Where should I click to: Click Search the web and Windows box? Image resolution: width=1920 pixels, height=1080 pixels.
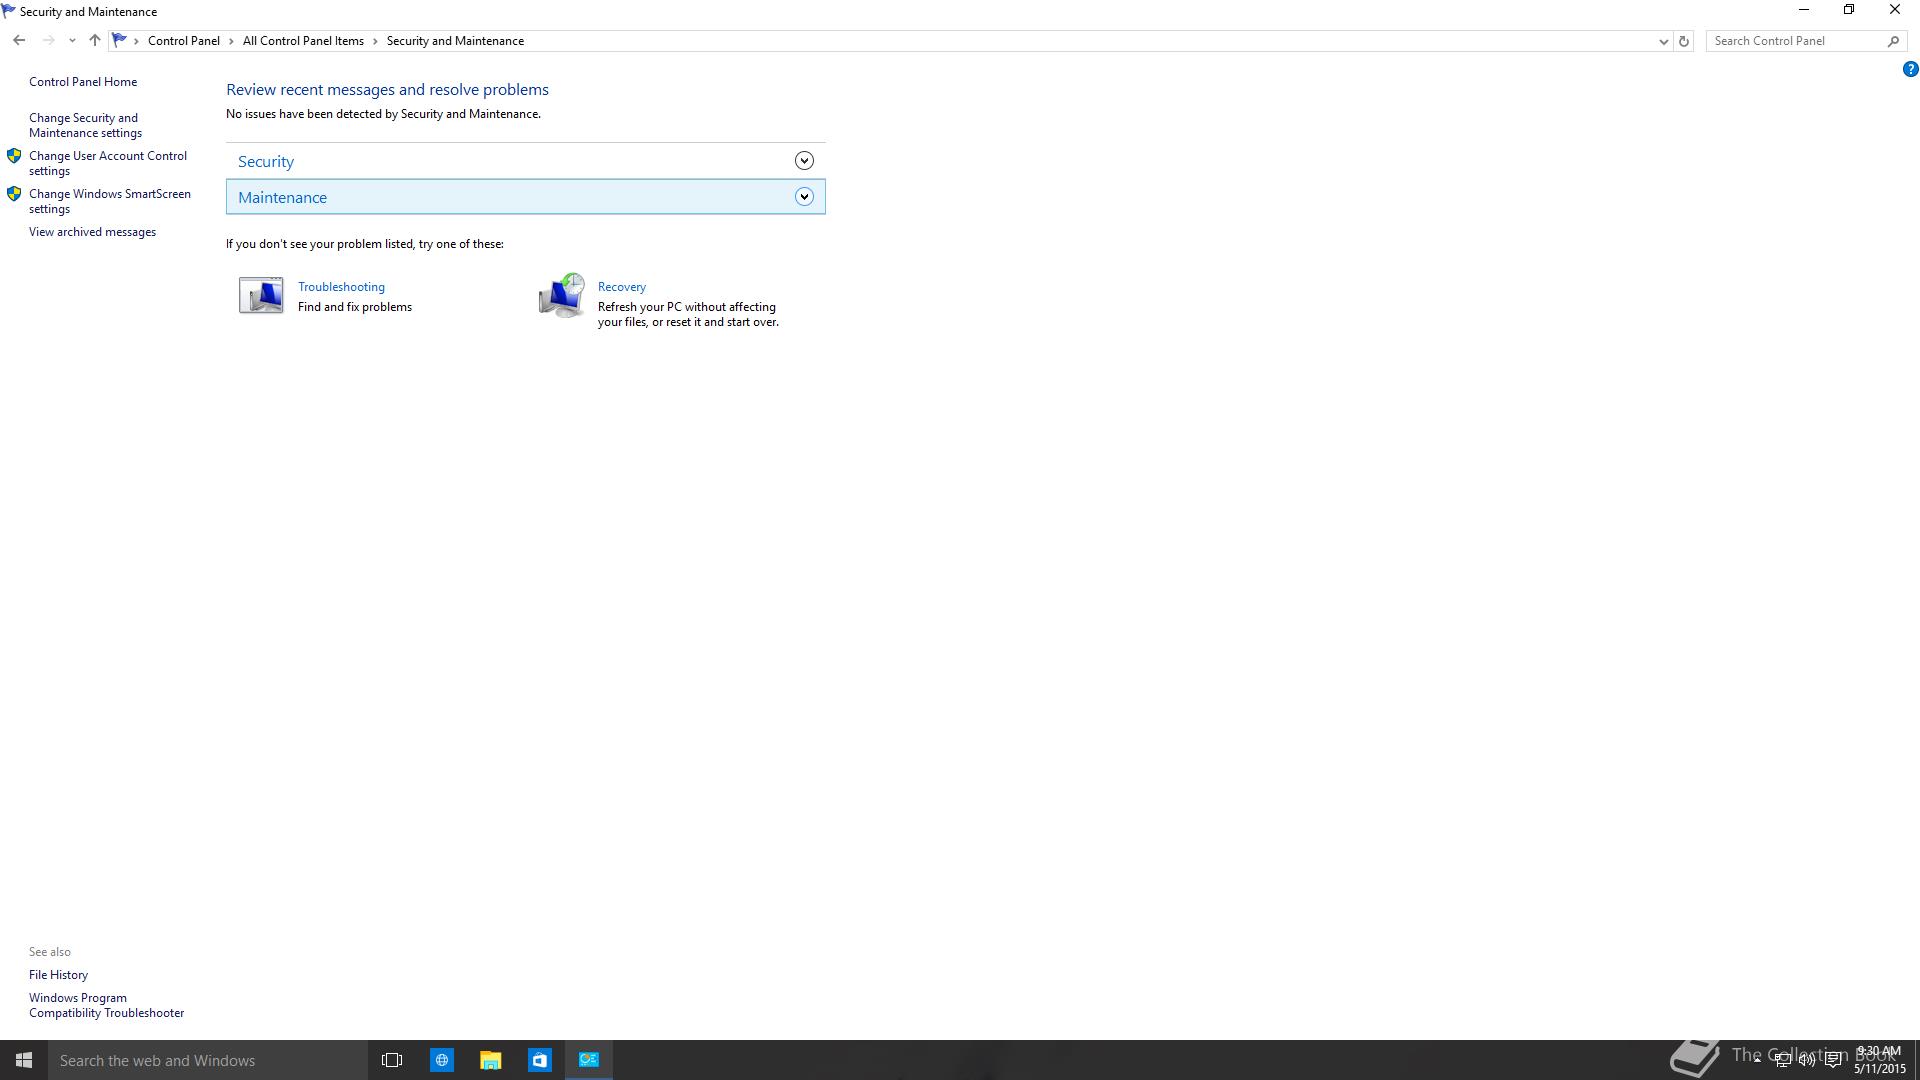point(208,1060)
